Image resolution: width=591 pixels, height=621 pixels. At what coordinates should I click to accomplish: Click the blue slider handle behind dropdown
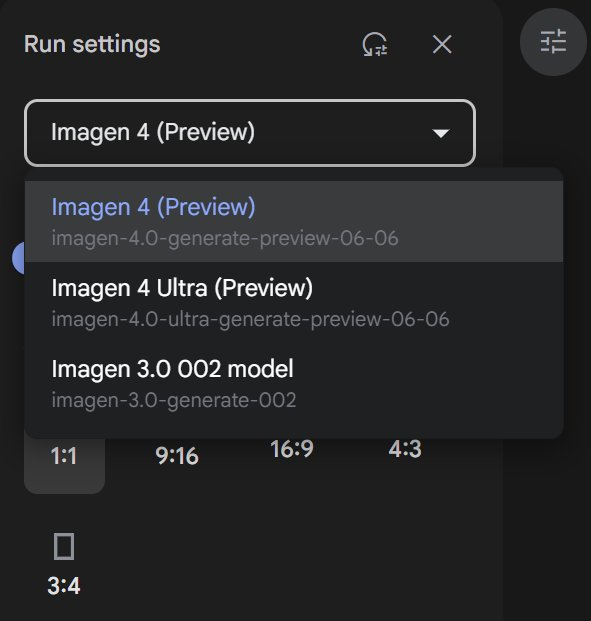point(18,258)
